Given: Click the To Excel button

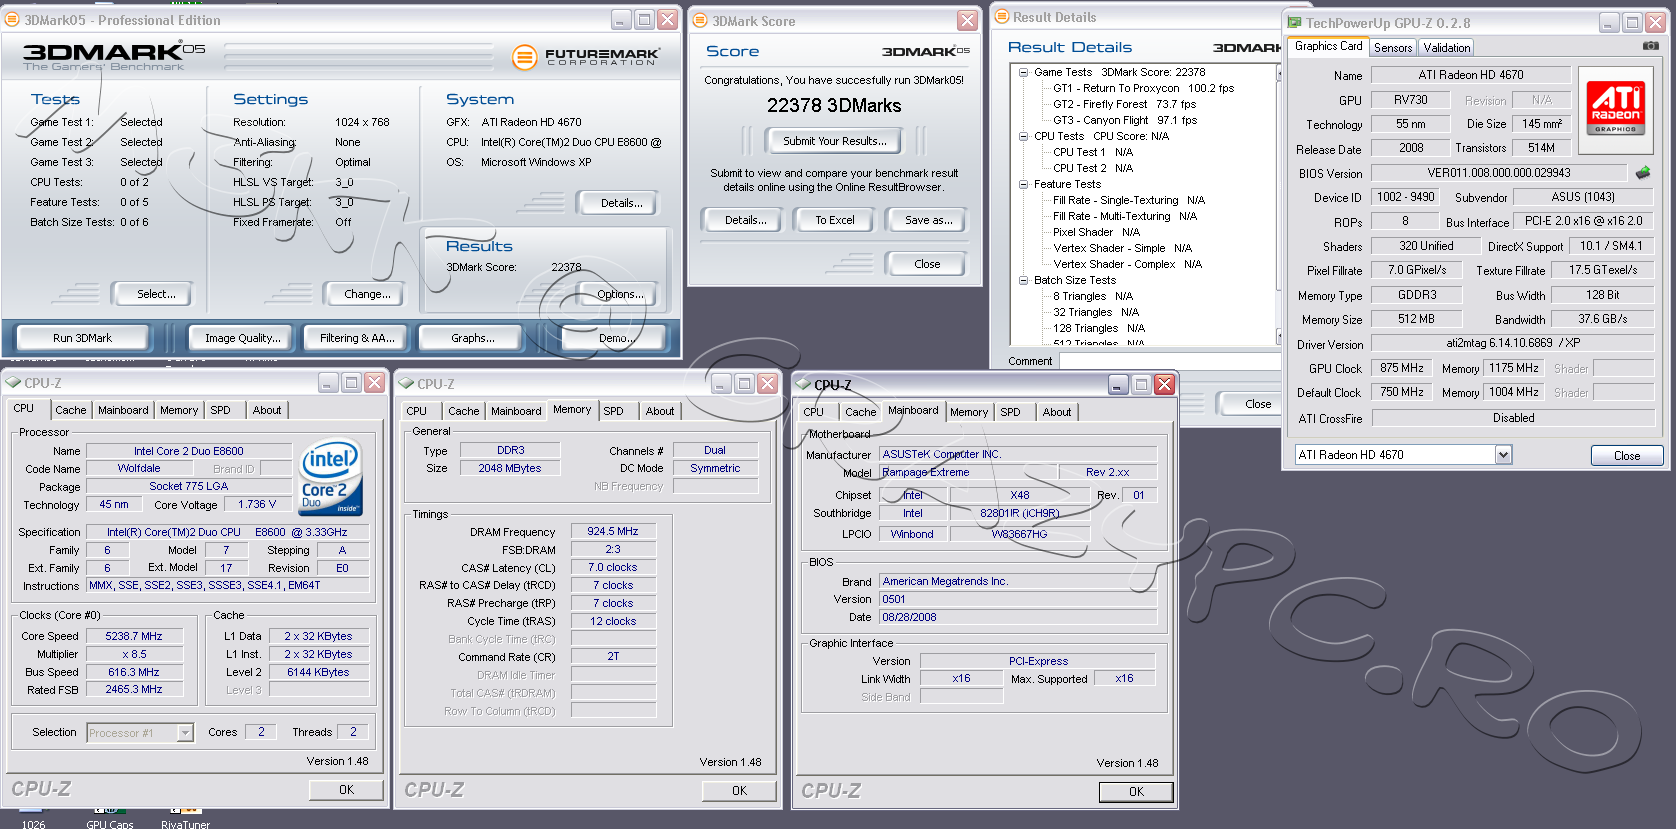Looking at the screenshot, I should click(x=834, y=220).
